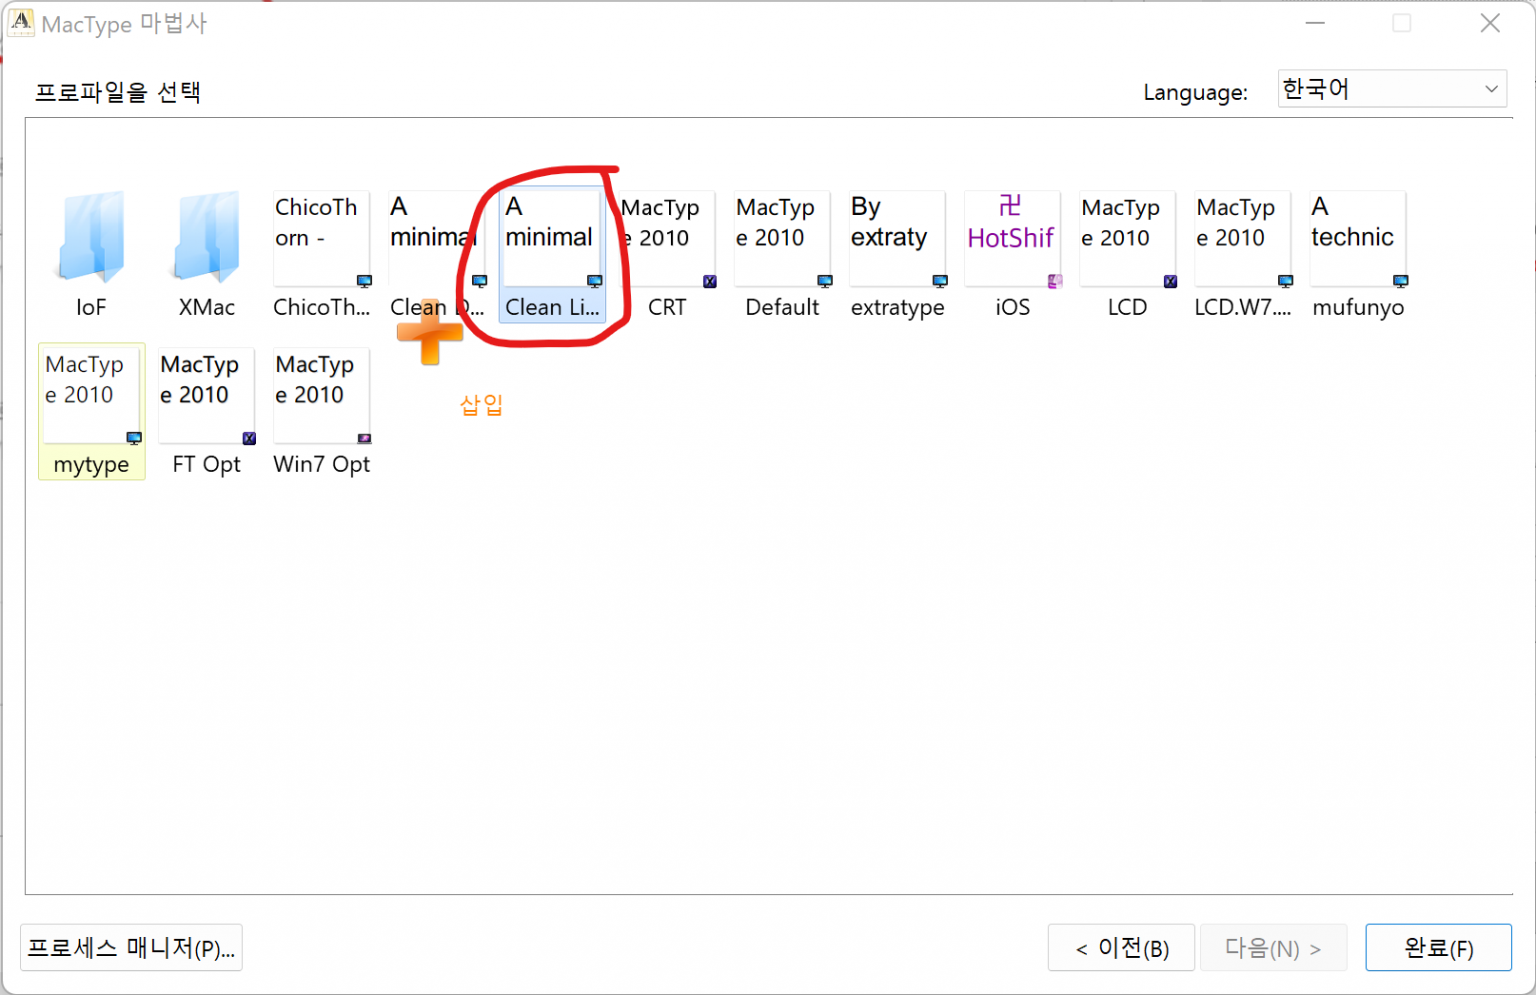Click the MacType wizard title bar icon
The width and height of the screenshot is (1536, 995).
20,22
